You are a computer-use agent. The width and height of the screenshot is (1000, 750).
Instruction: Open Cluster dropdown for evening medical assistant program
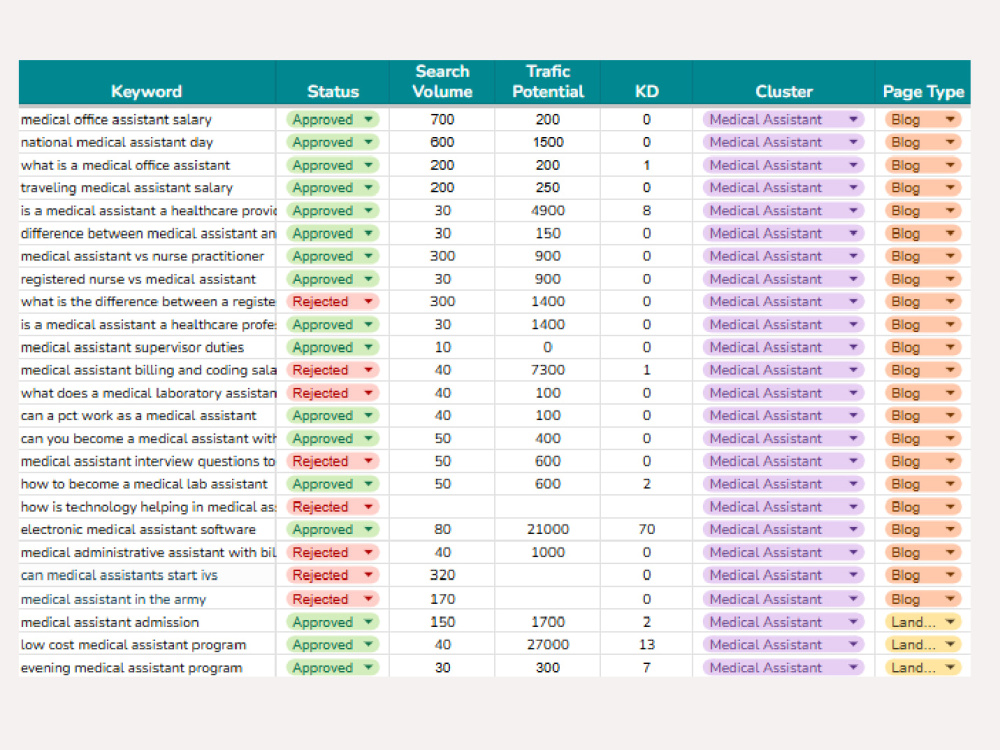(783, 668)
